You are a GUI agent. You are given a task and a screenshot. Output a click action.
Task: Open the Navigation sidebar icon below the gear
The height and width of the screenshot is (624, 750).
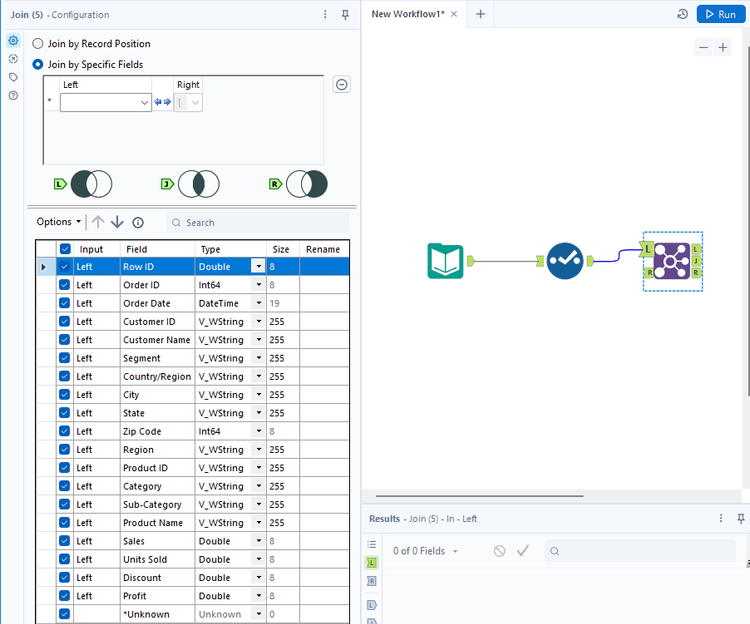13,59
